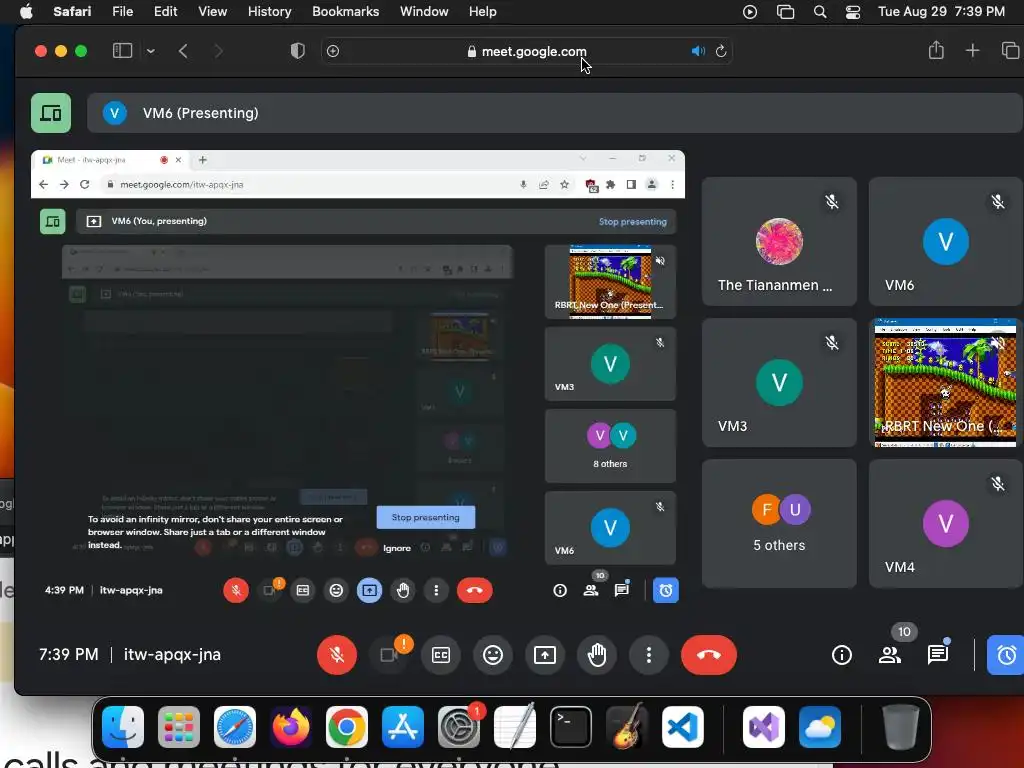Open meeting info icon in the shared toolbar
Viewport: 1024px width, 768px height.
[x=560, y=590]
